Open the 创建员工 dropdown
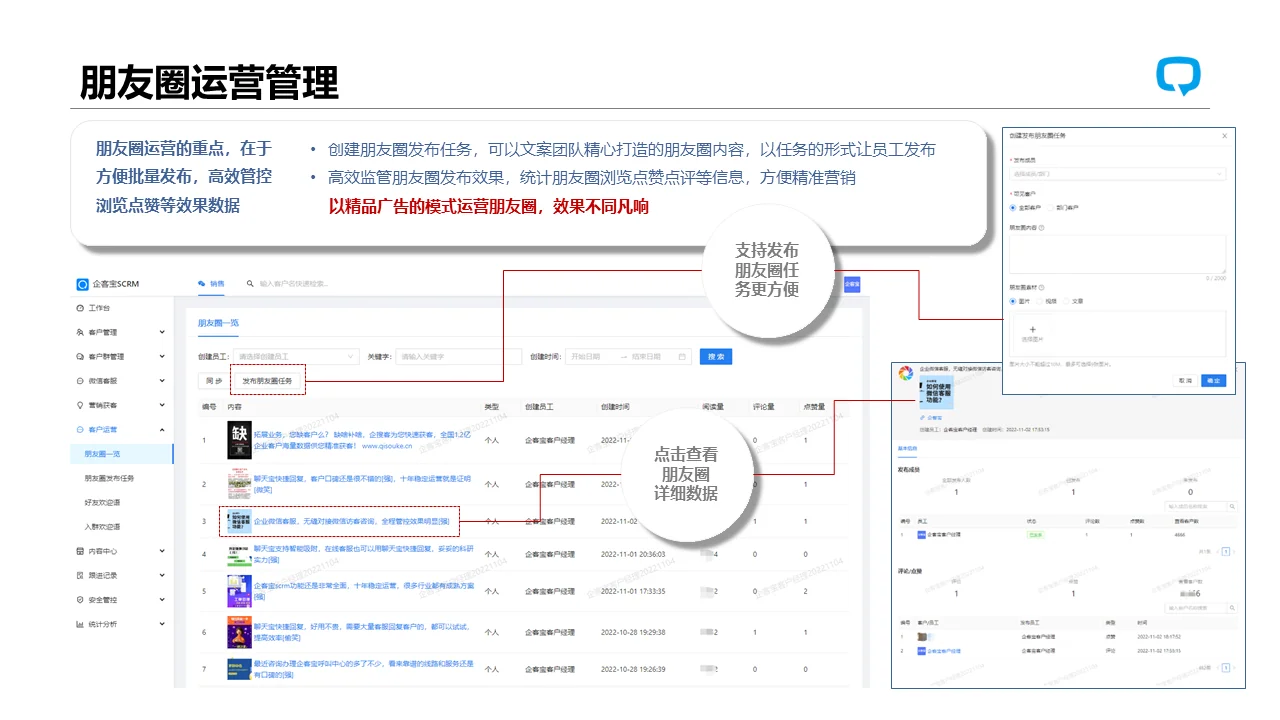Screen dimensions: 1280x720 tap(296, 356)
